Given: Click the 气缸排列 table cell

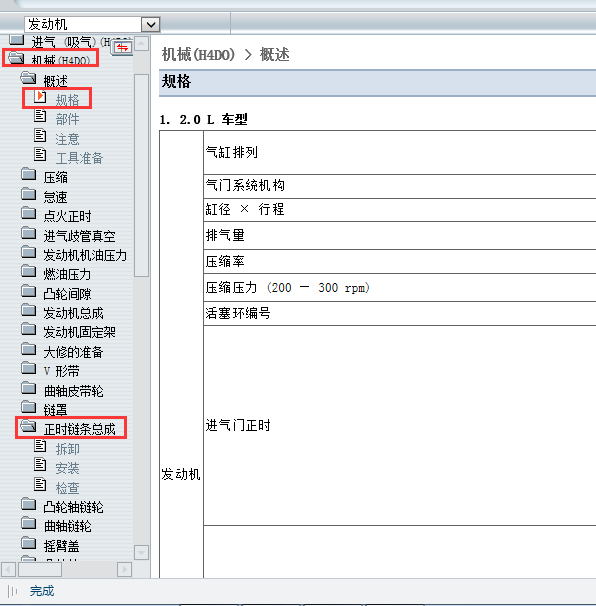Looking at the screenshot, I should [x=400, y=153].
